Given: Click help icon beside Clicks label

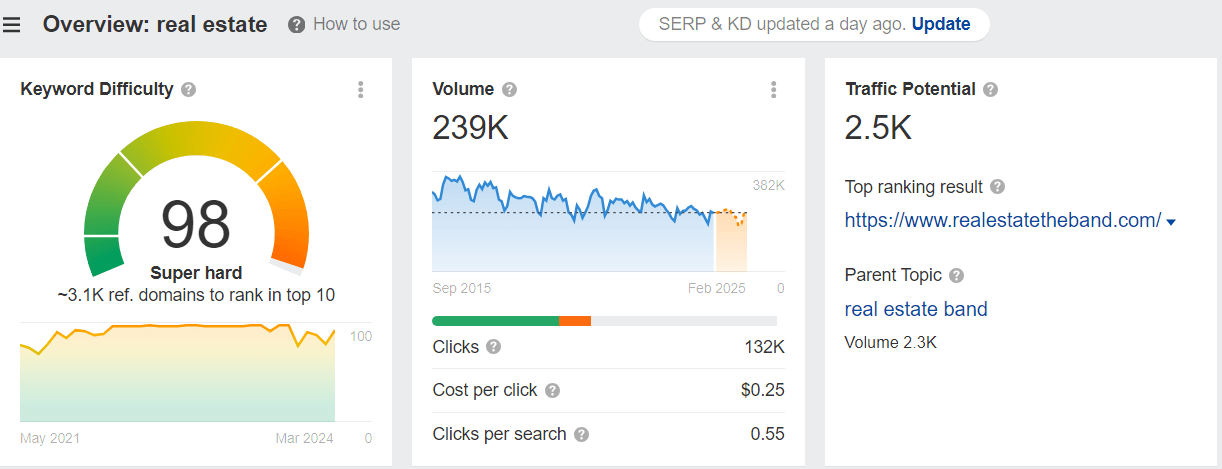Looking at the screenshot, I should 493,347.
